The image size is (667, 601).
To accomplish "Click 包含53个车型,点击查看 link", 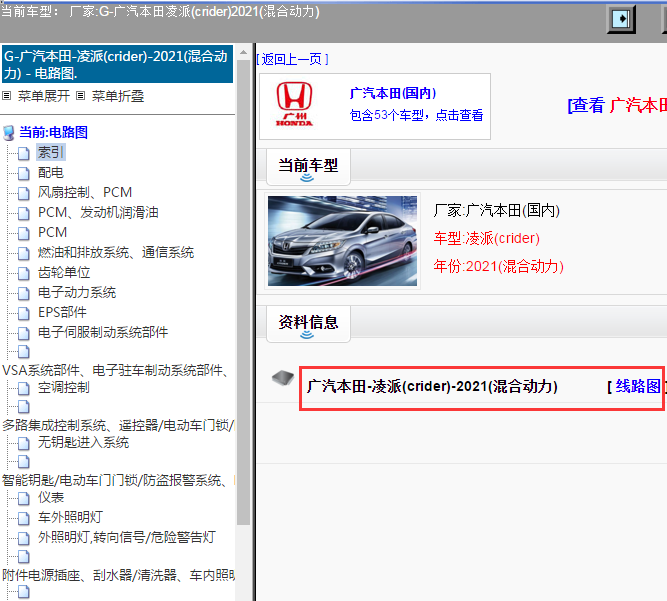I will point(416,115).
